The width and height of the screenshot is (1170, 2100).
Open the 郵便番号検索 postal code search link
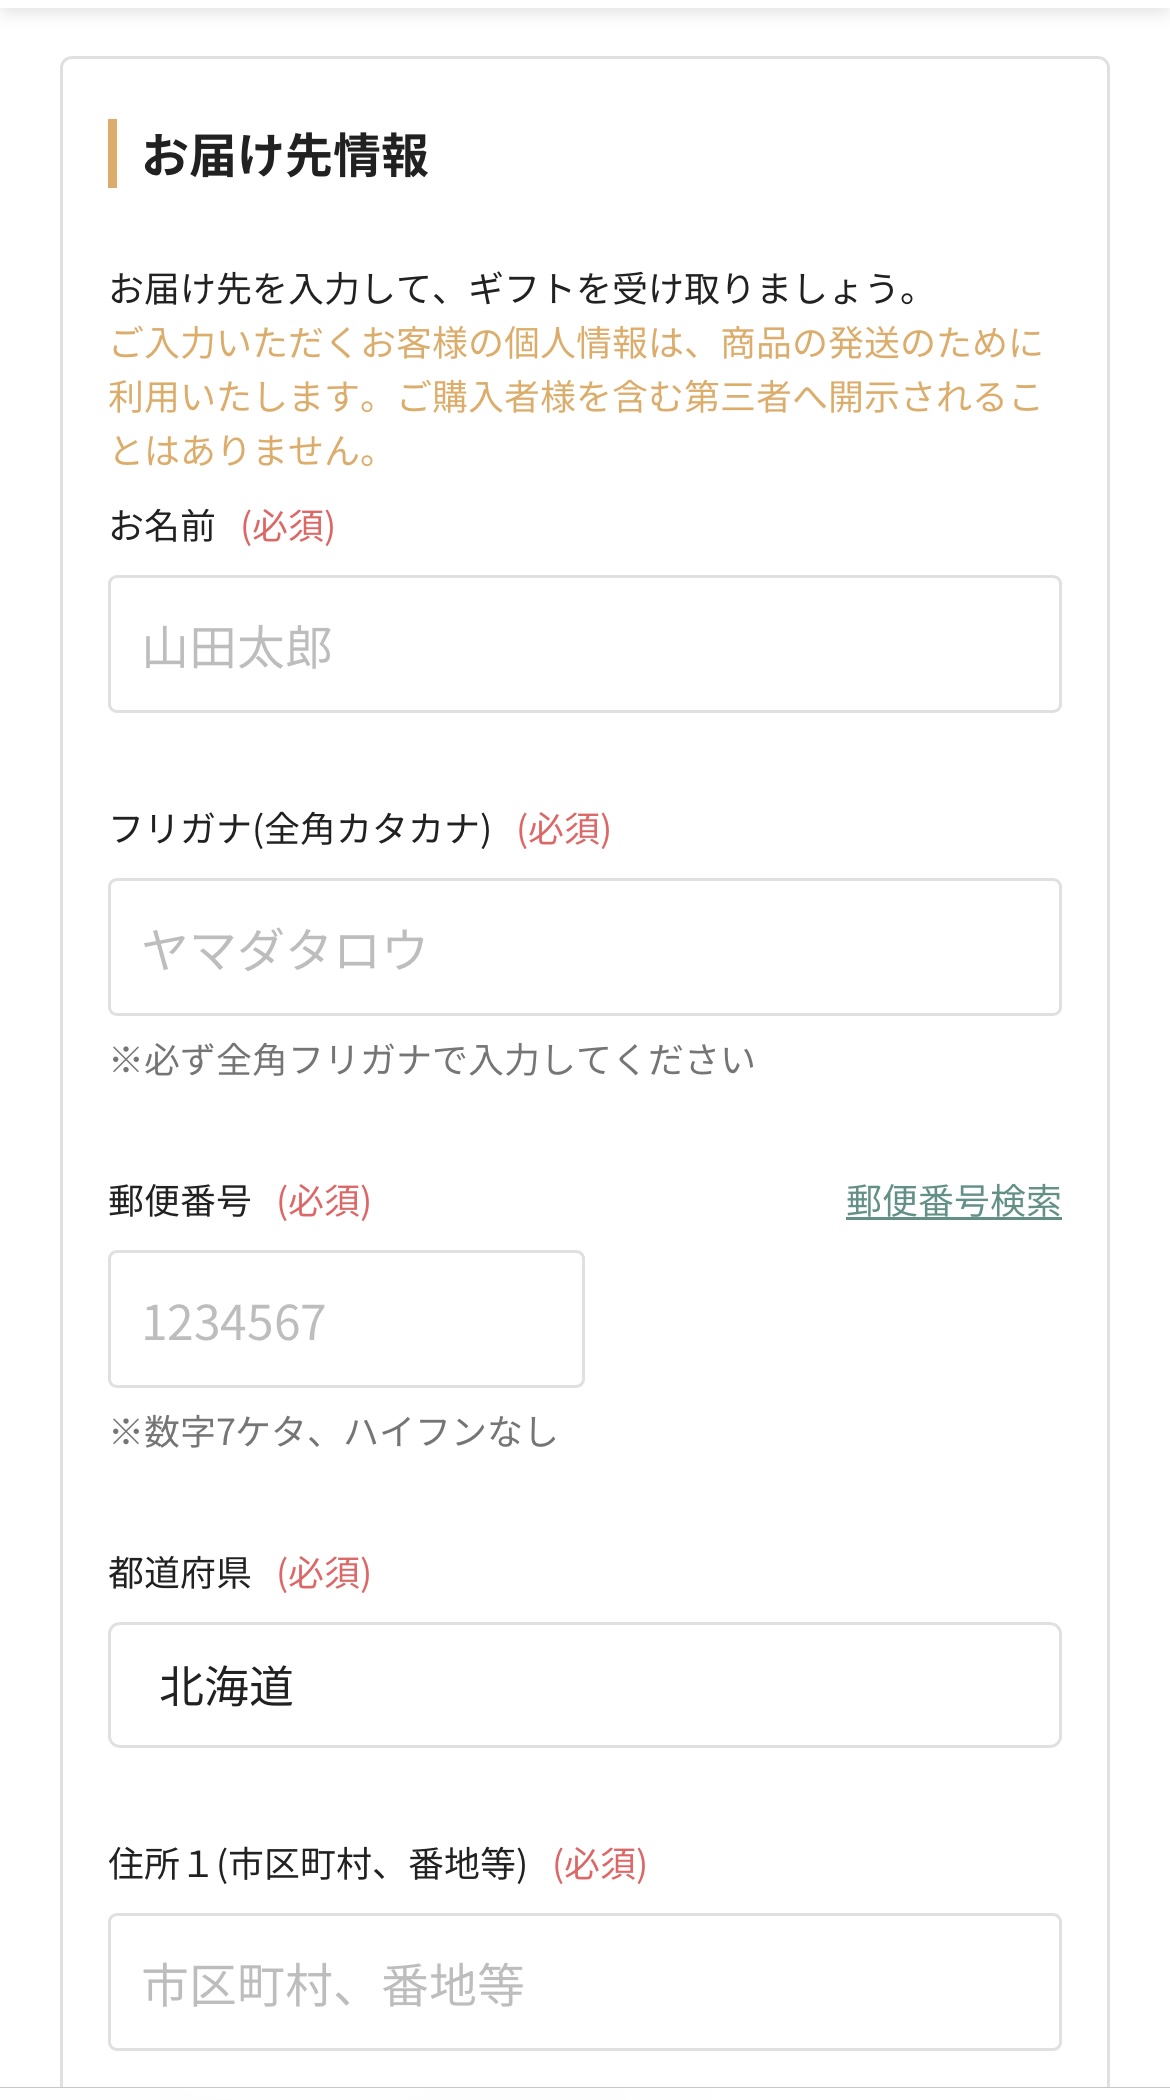(953, 1202)
